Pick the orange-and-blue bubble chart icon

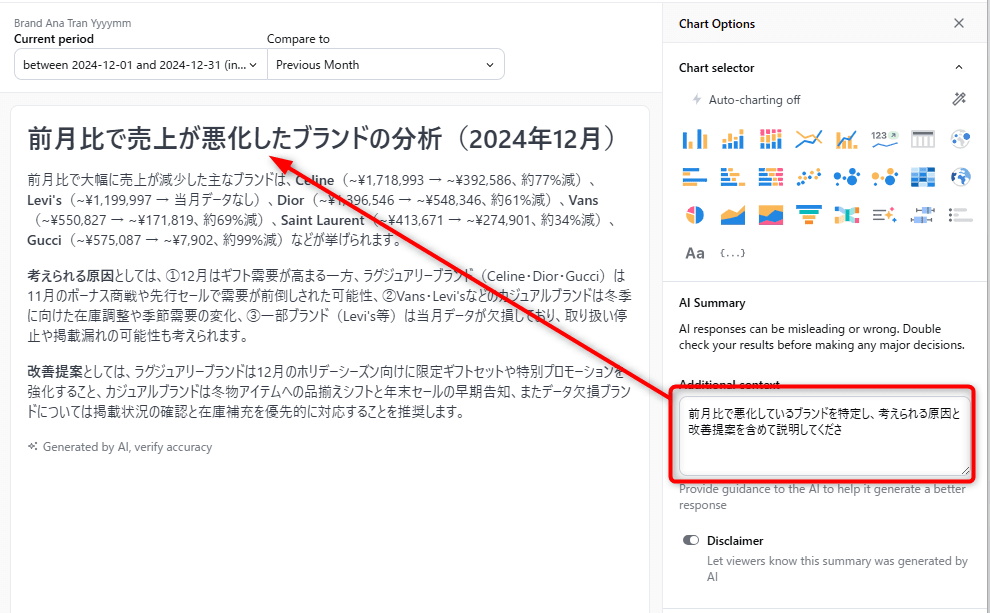click(884, 177)
